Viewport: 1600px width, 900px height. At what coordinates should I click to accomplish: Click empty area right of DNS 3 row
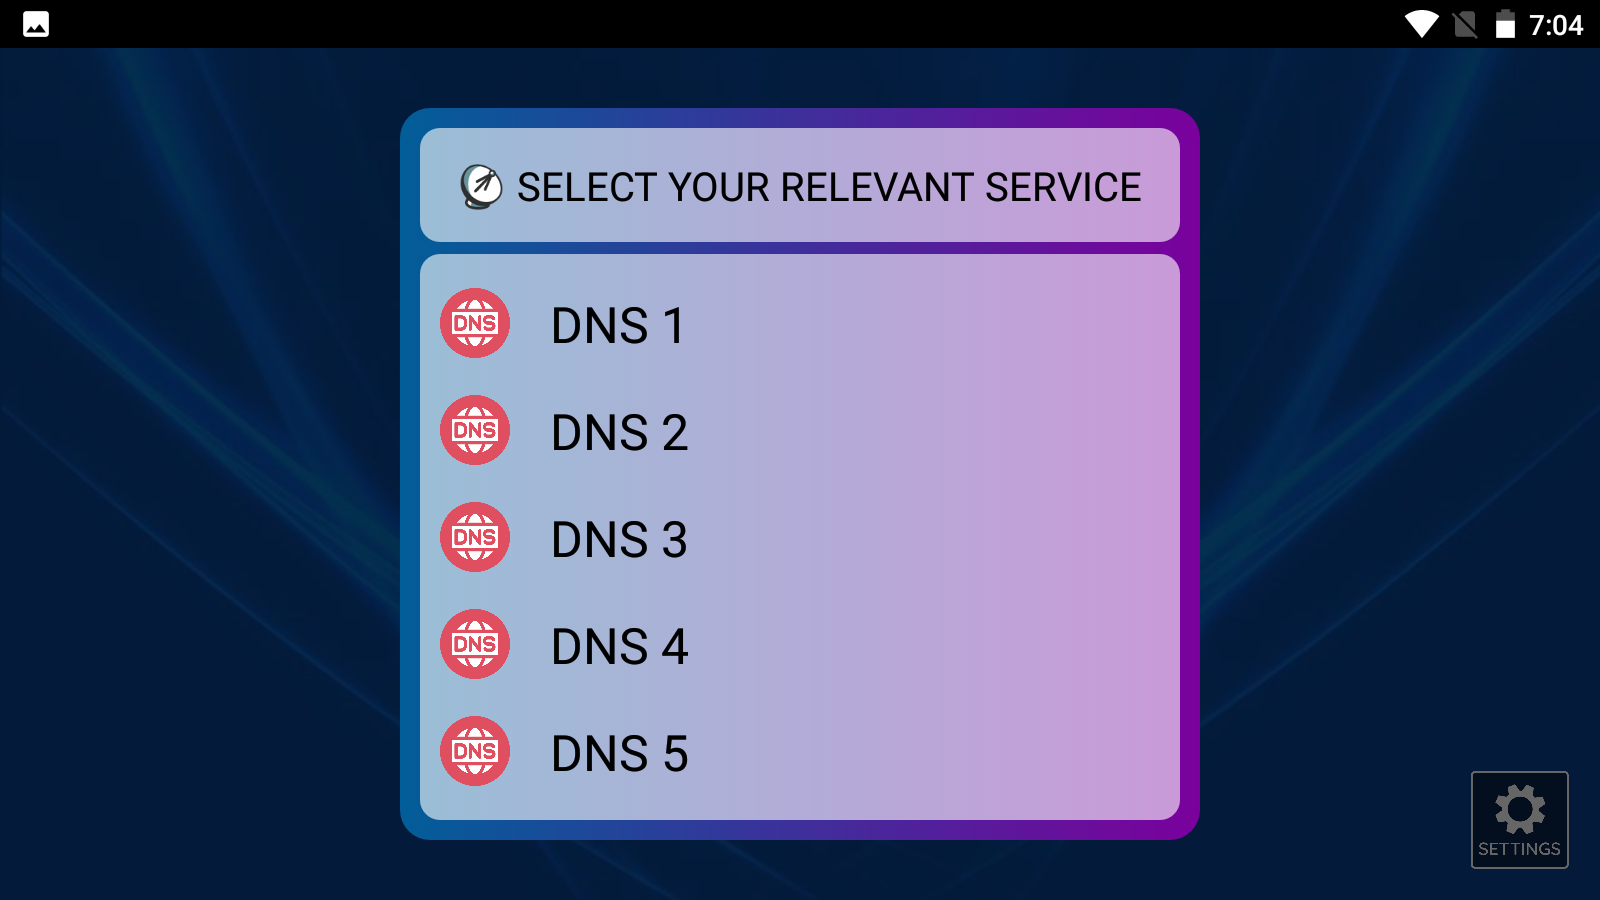click(x=930, y=538)
